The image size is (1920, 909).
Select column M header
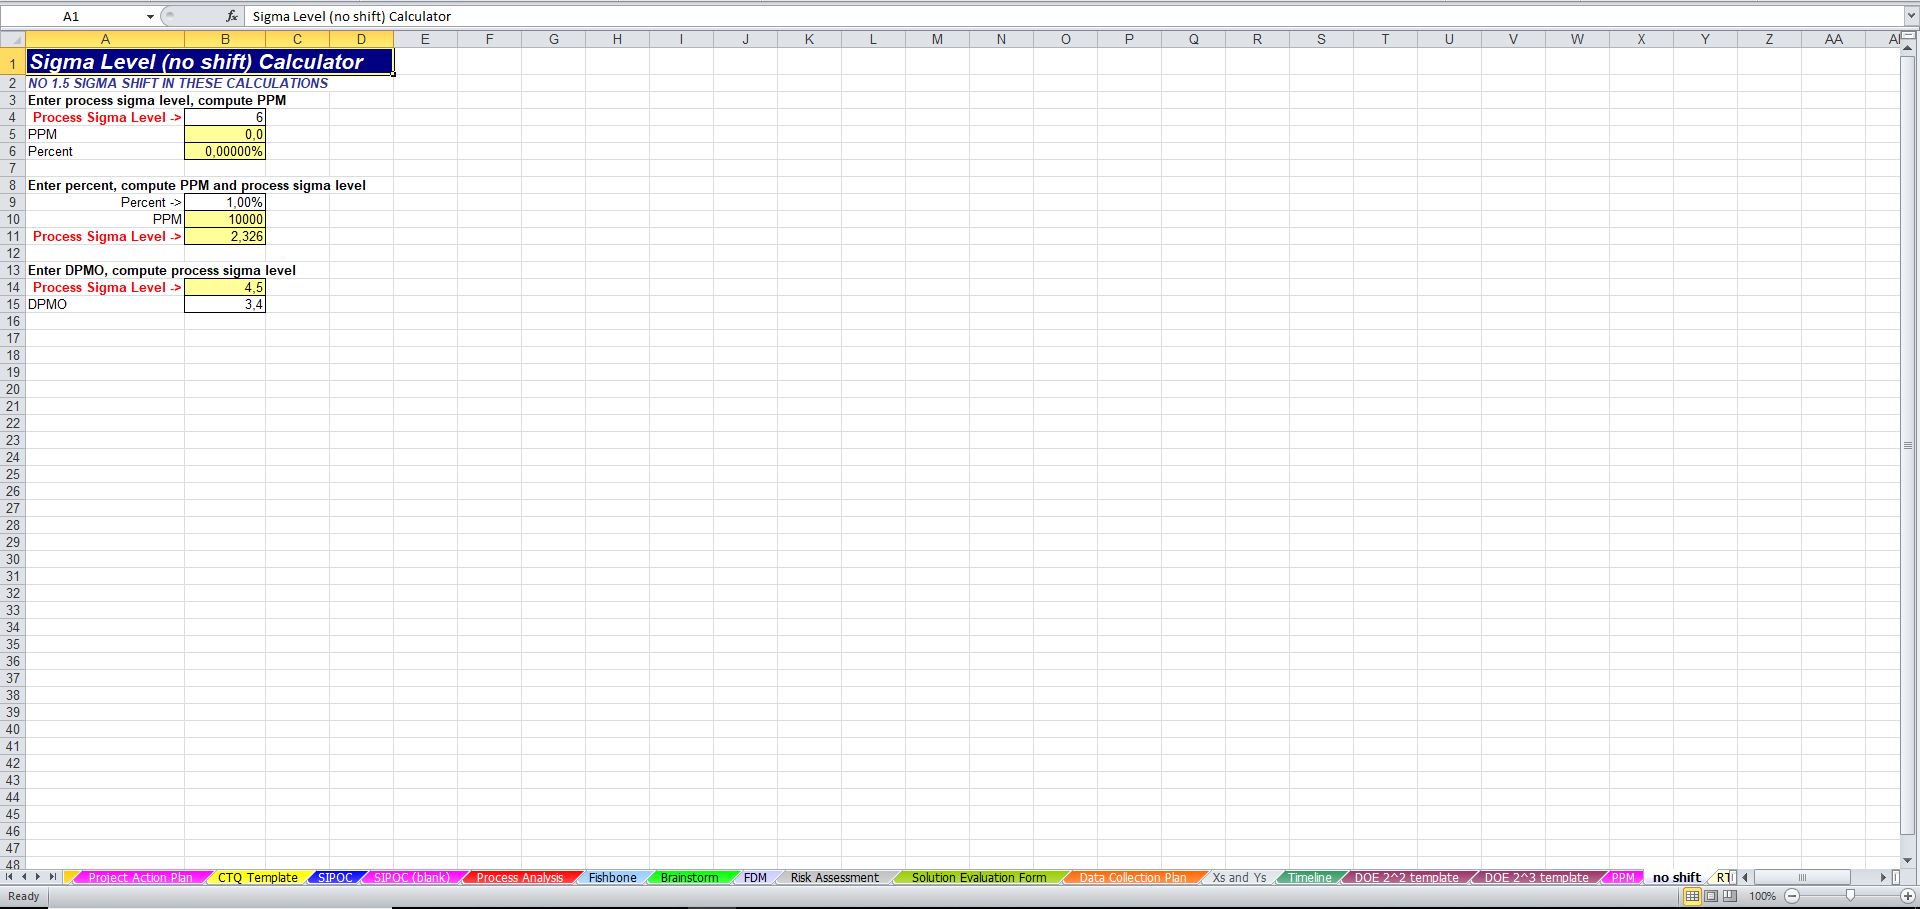click(x=937, y=39)
